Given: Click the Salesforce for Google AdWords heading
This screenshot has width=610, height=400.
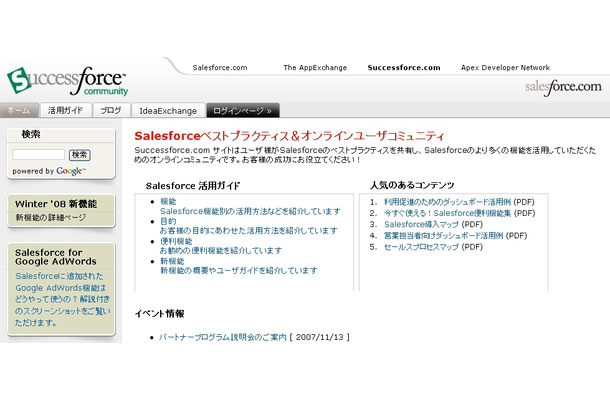Looking at the screenshot, I should point(56,257).
